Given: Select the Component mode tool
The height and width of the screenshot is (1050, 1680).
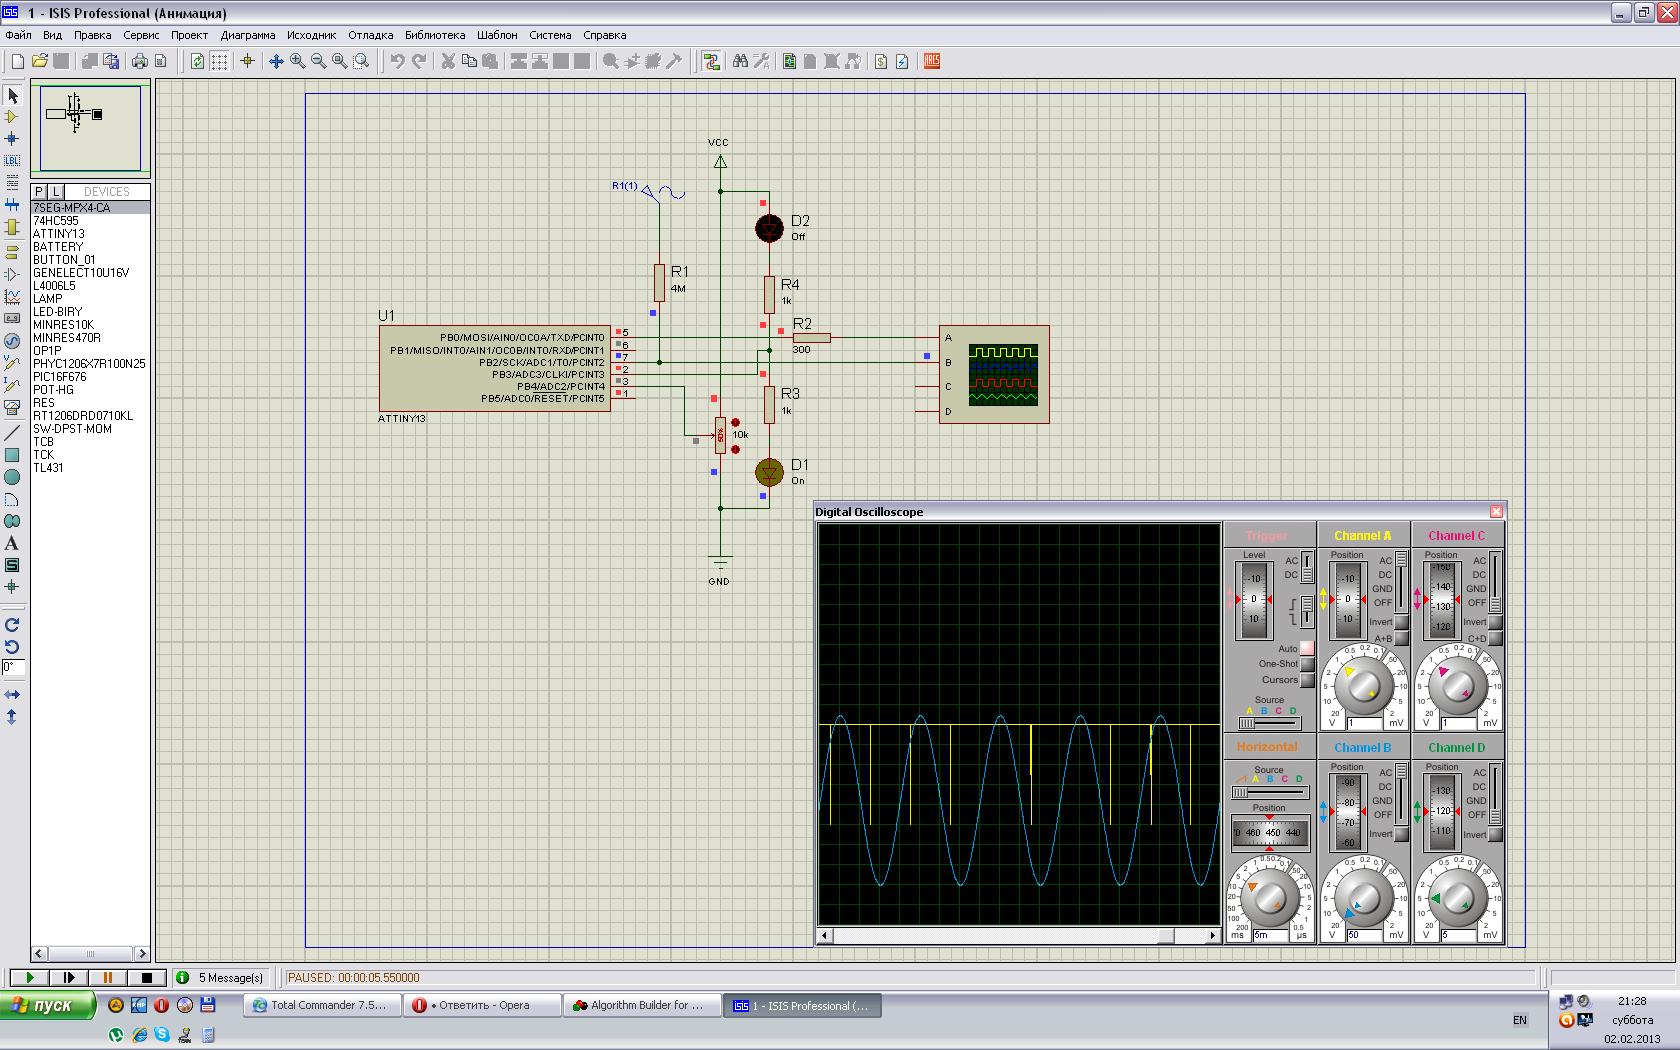Looking at the screenshot, I should pos(12,117).
